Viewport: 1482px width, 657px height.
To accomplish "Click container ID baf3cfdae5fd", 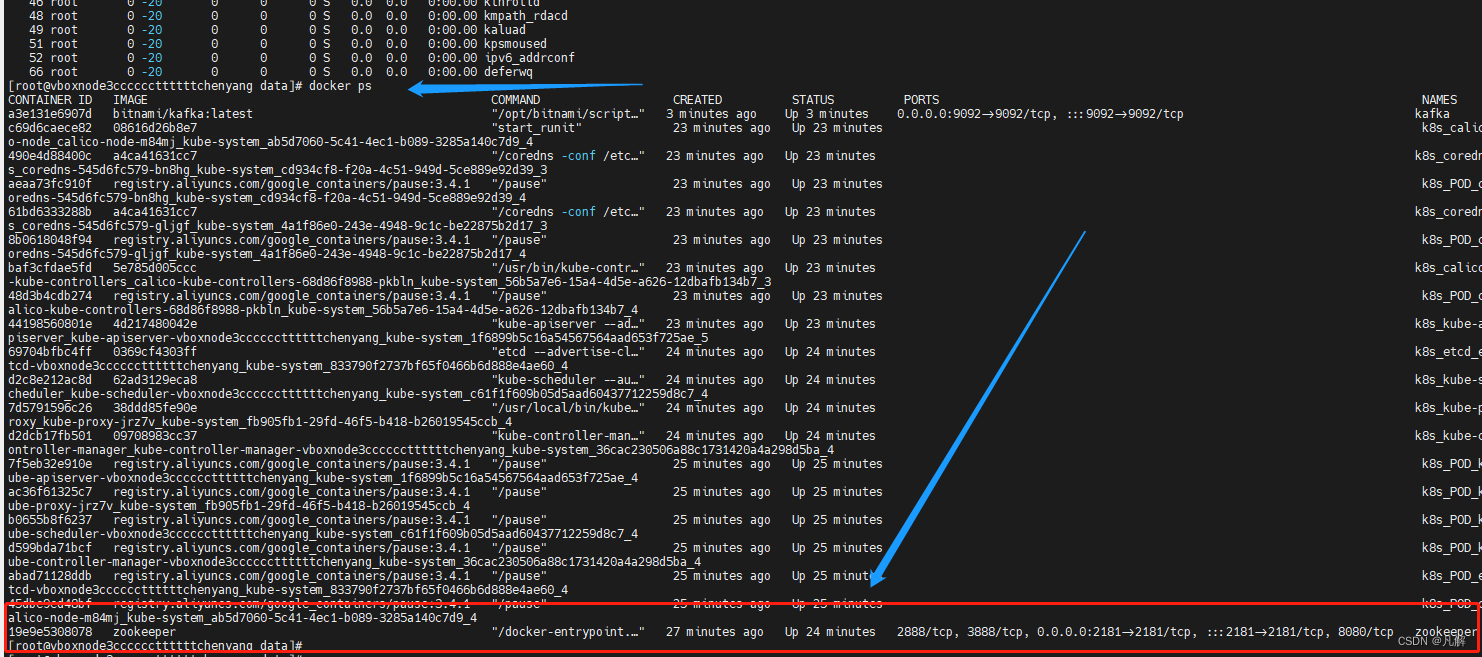I will [49, 268].
